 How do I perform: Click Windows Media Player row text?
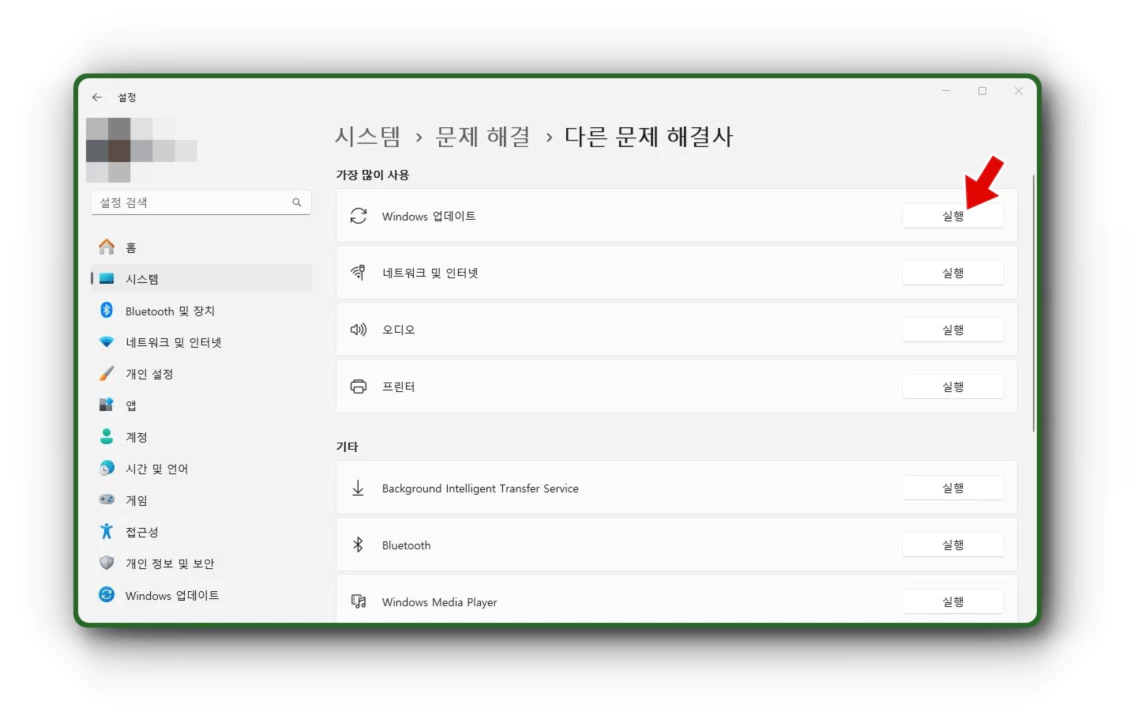tap(439, 602)
